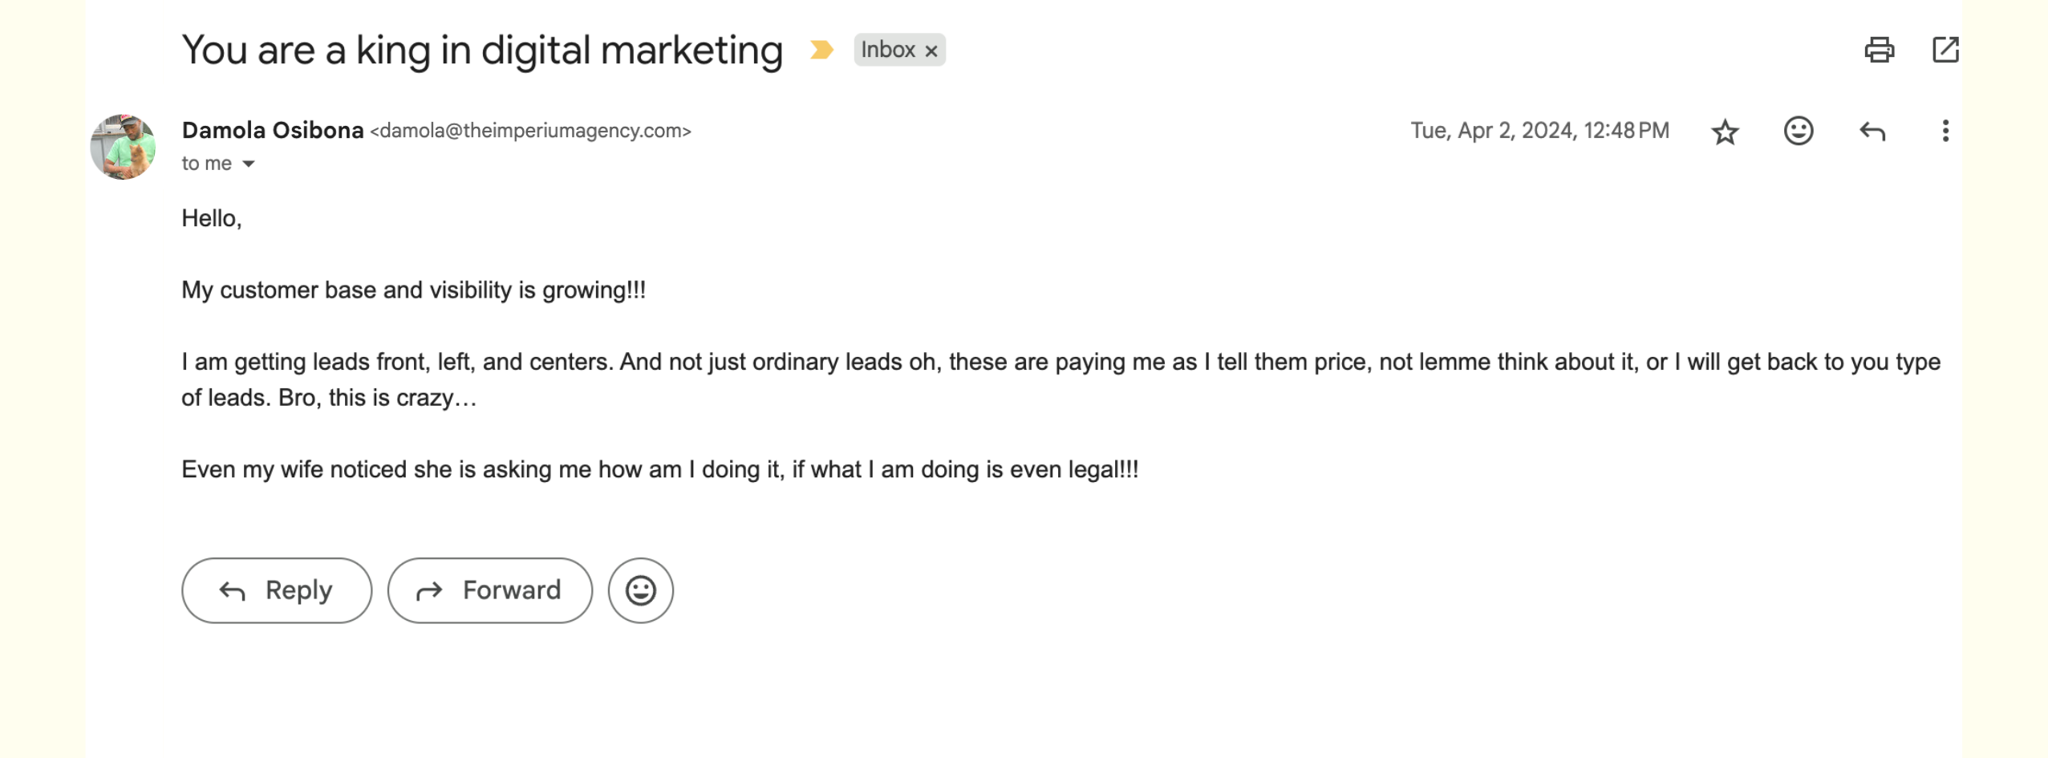
Task: Click the Inbox label chip
Action: tap(888, 50)
